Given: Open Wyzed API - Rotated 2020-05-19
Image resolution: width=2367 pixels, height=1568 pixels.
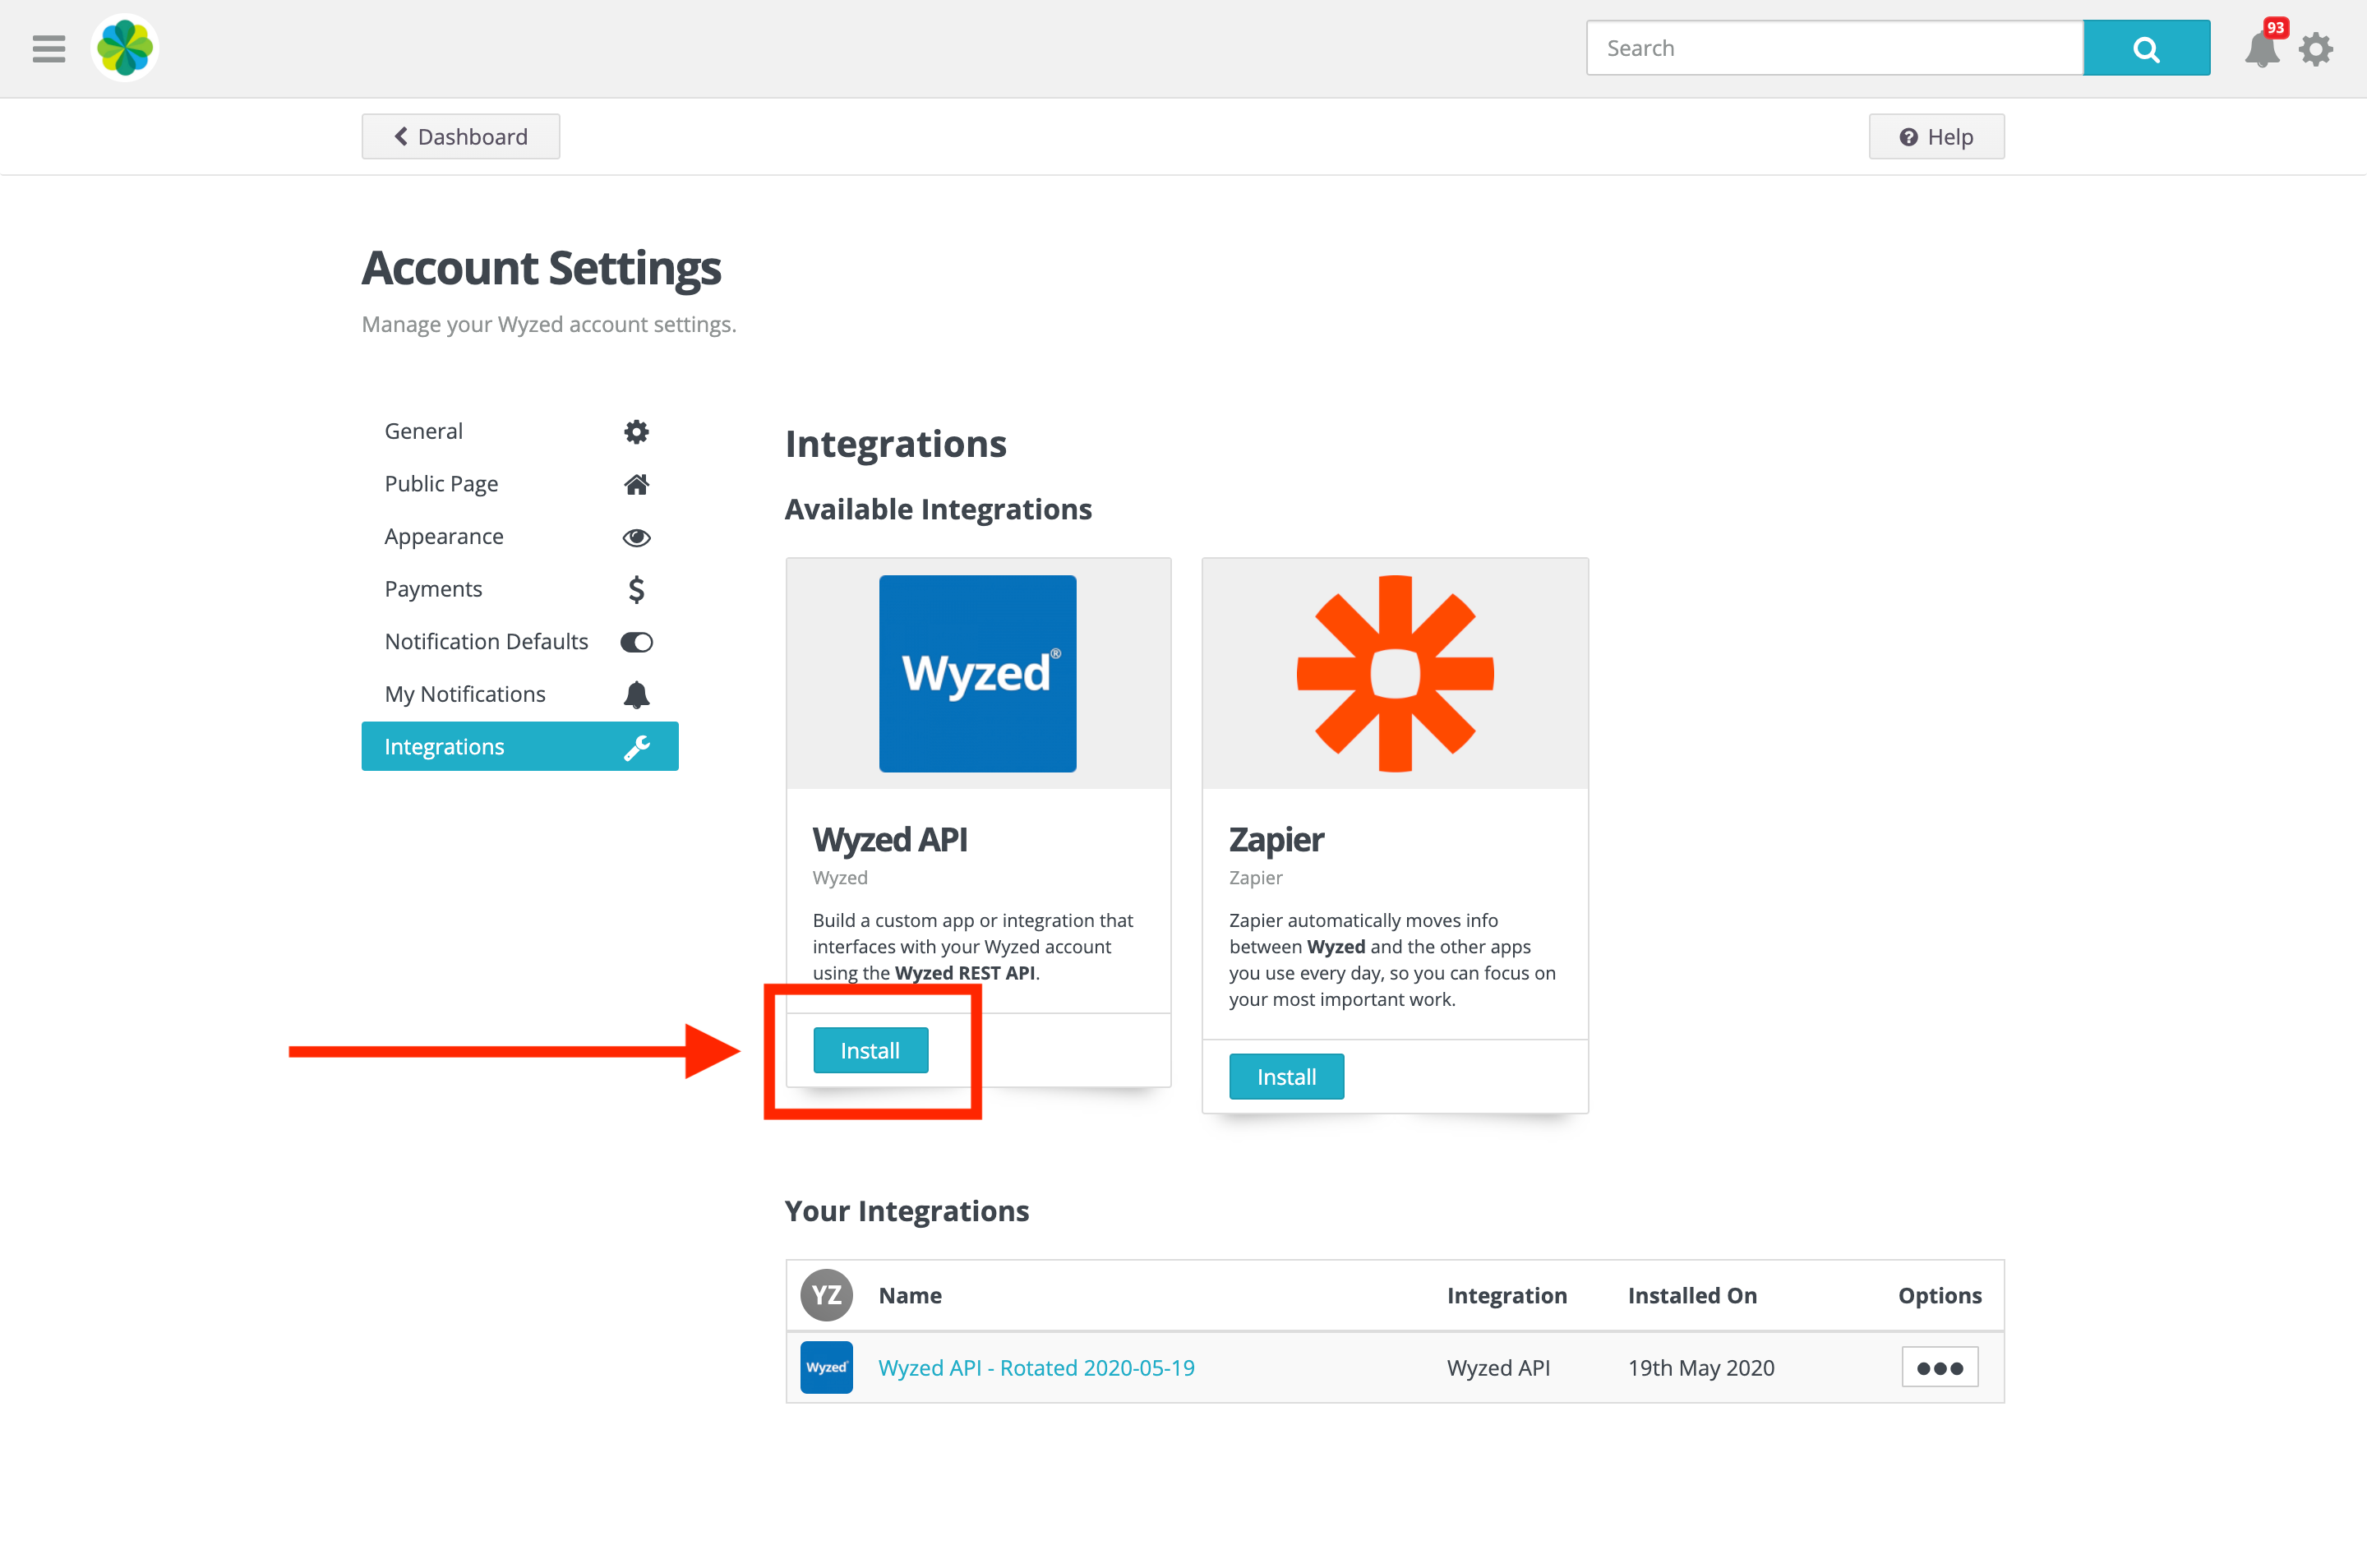Looking at the screenshot, I should point(1036,1367).
